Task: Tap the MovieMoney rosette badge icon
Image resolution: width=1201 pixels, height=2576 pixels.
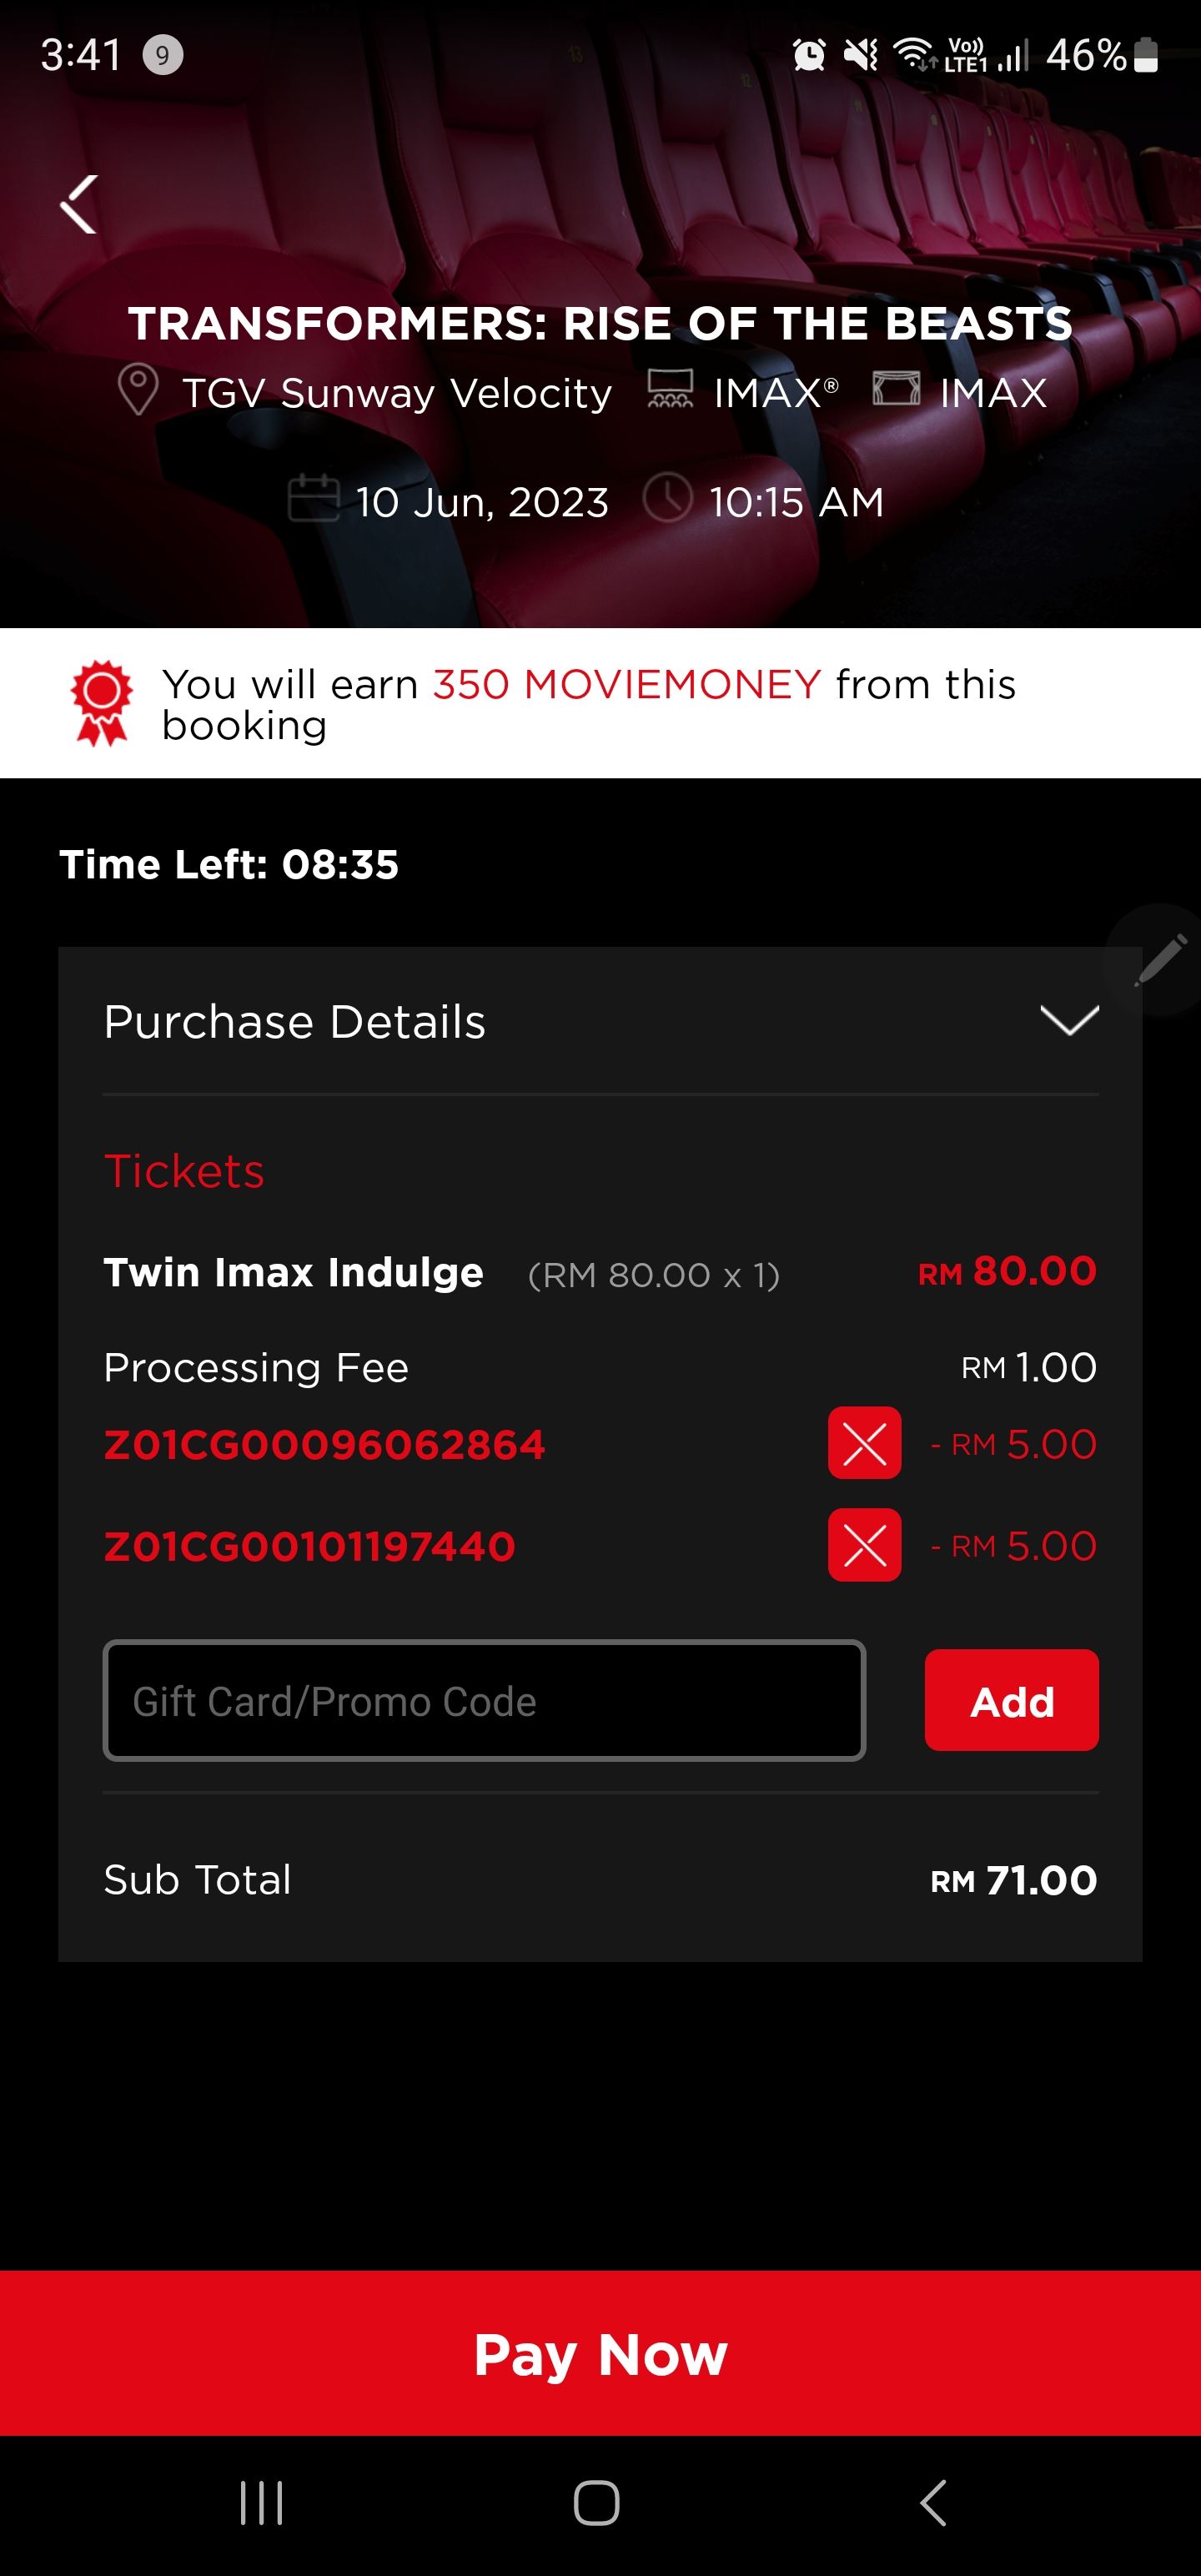Action: tap(101, 702)
